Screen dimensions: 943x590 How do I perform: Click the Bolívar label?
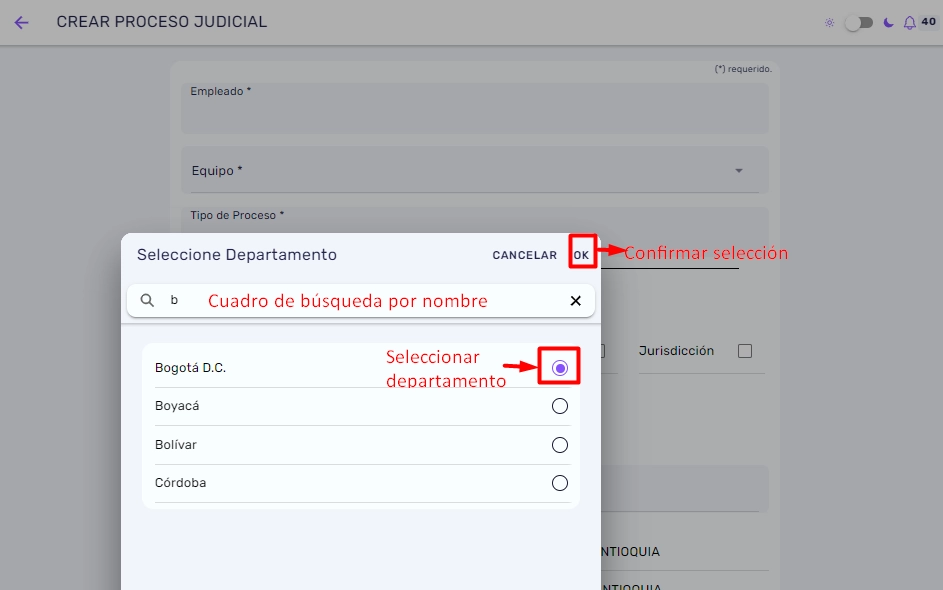point(176,445)
